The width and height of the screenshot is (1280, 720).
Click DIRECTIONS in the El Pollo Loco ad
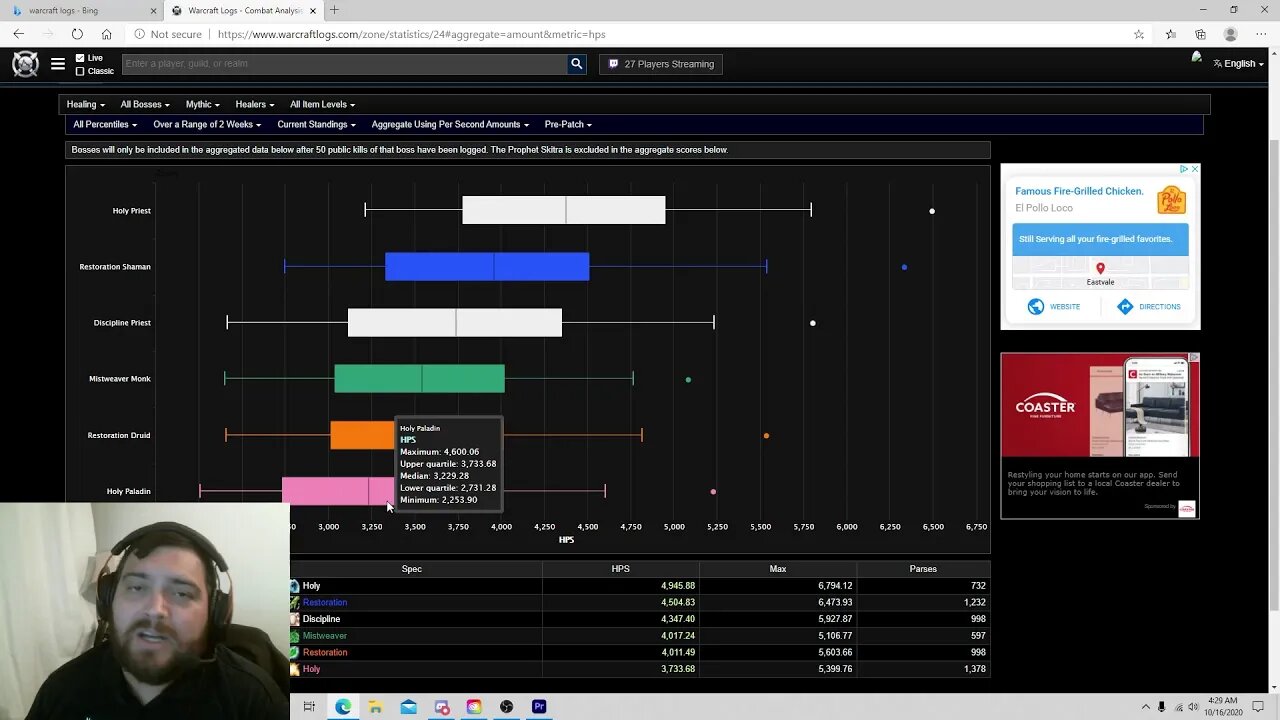click(1149, 307)
